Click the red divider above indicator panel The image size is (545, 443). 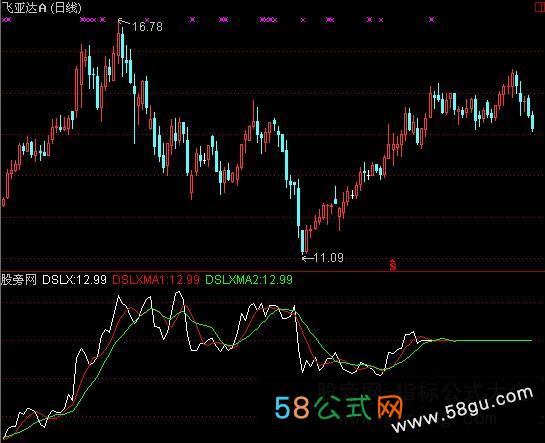pos(272,271)
